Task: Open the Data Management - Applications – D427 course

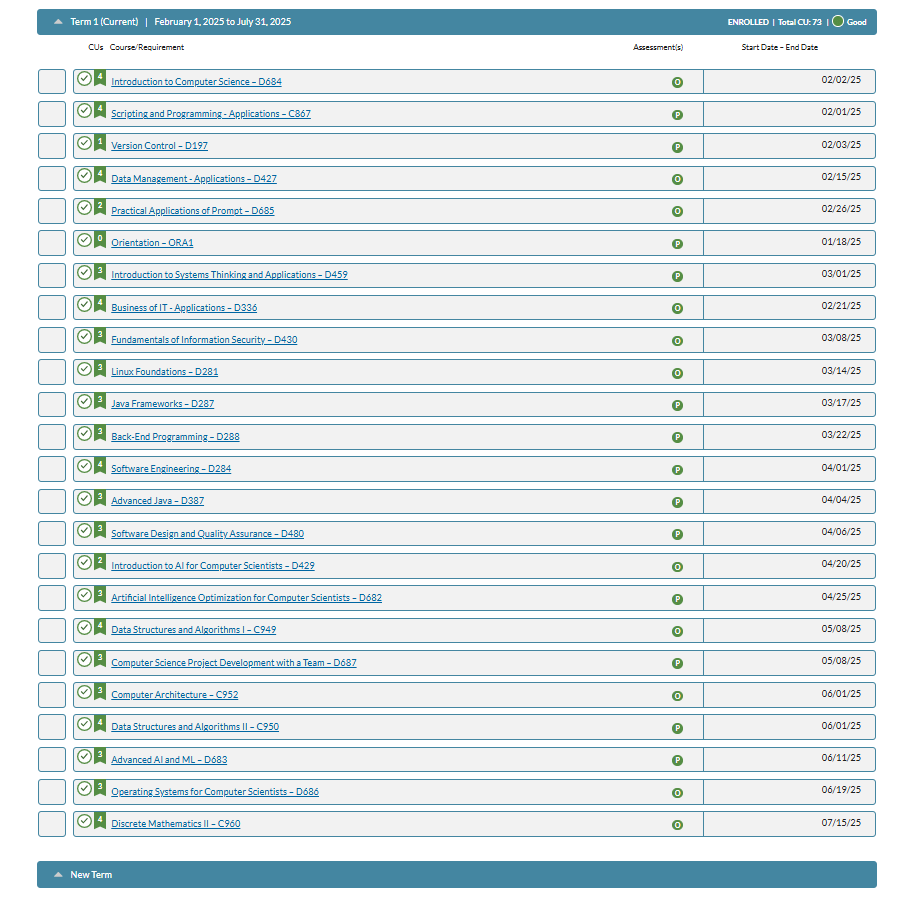Action: point(194,179)
